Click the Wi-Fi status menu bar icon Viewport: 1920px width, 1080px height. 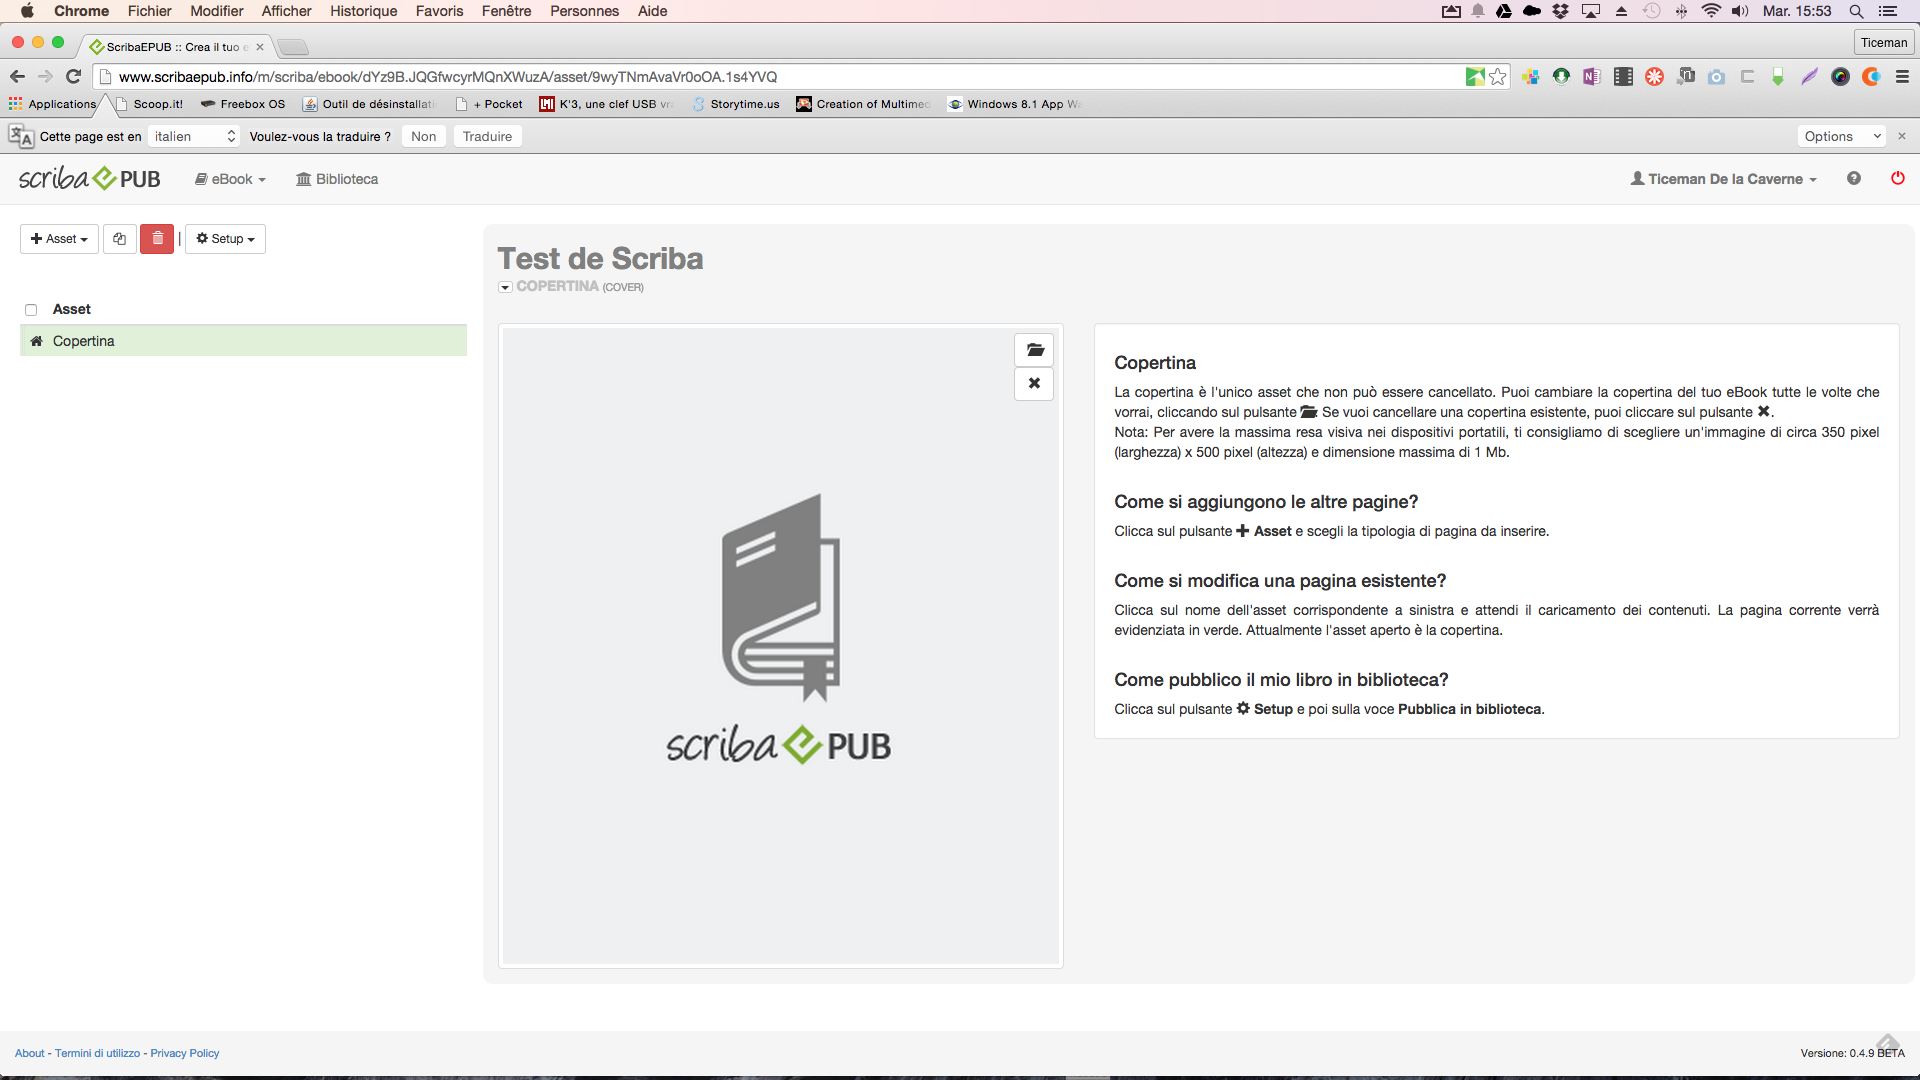(1711, 11)
